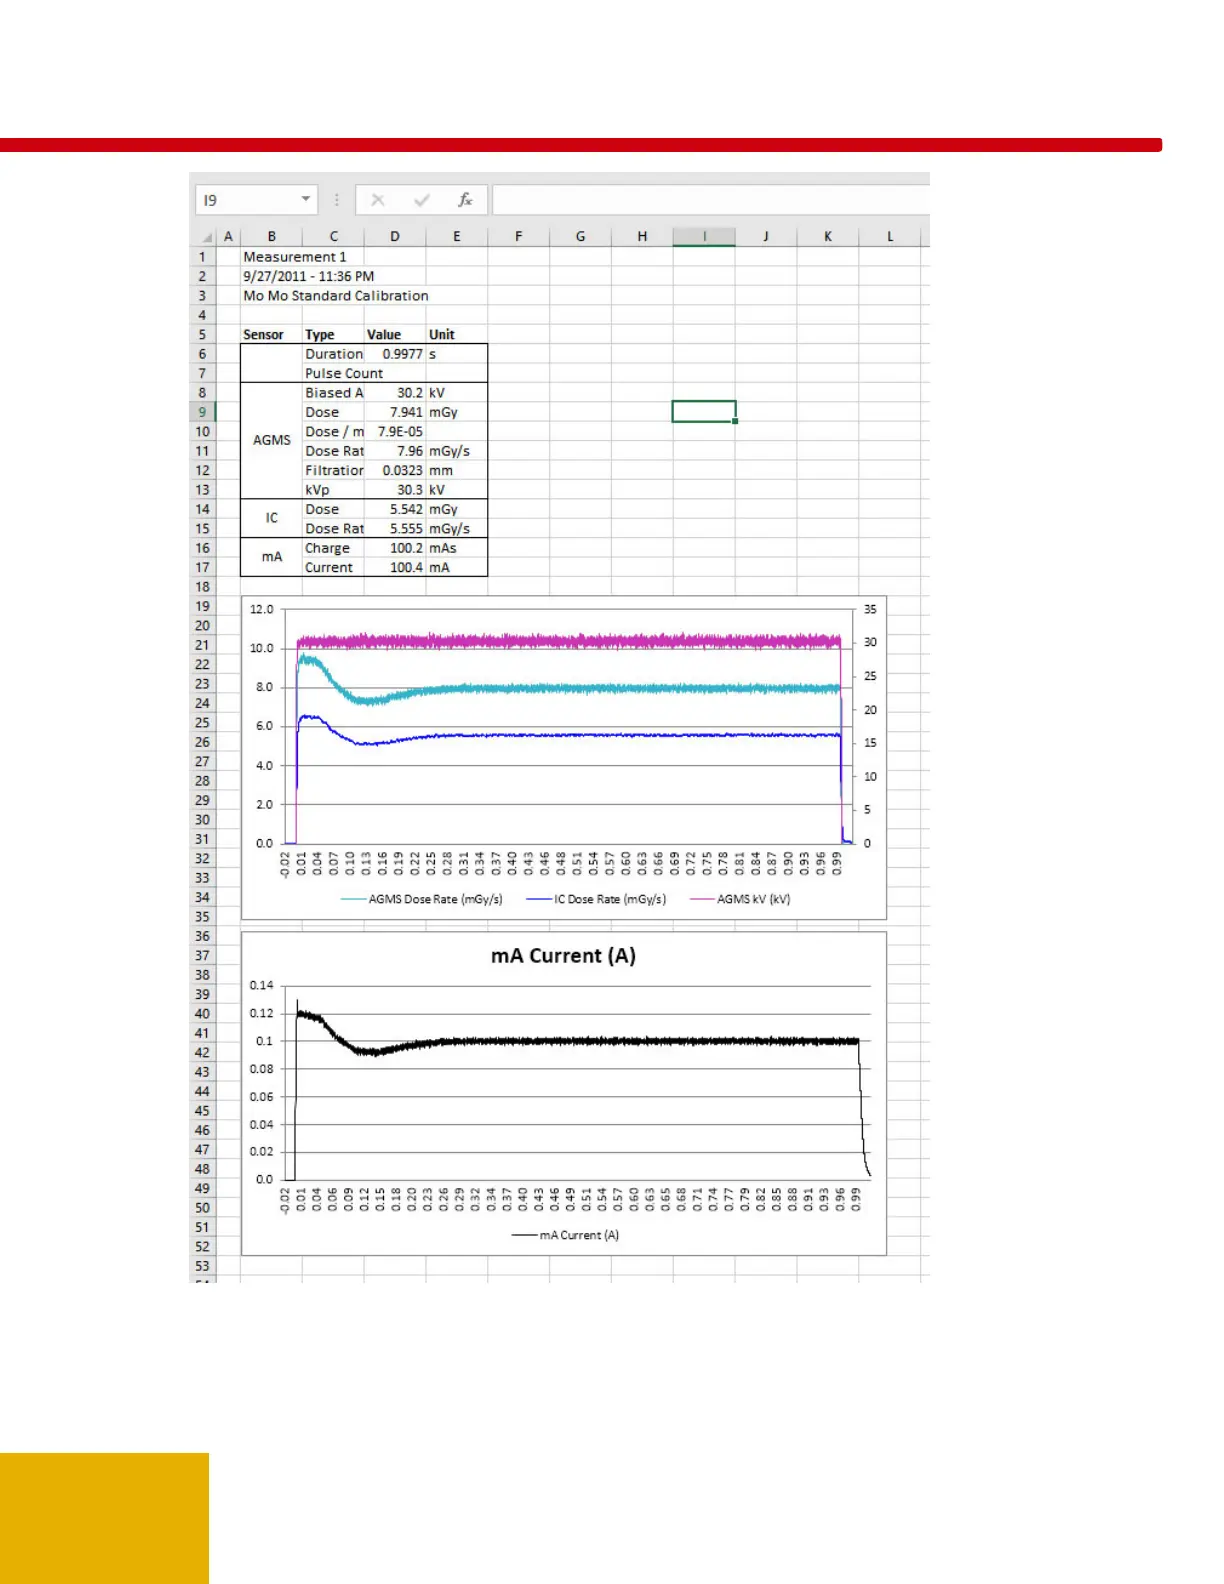Click the 'Sensor' header cell

263,334
